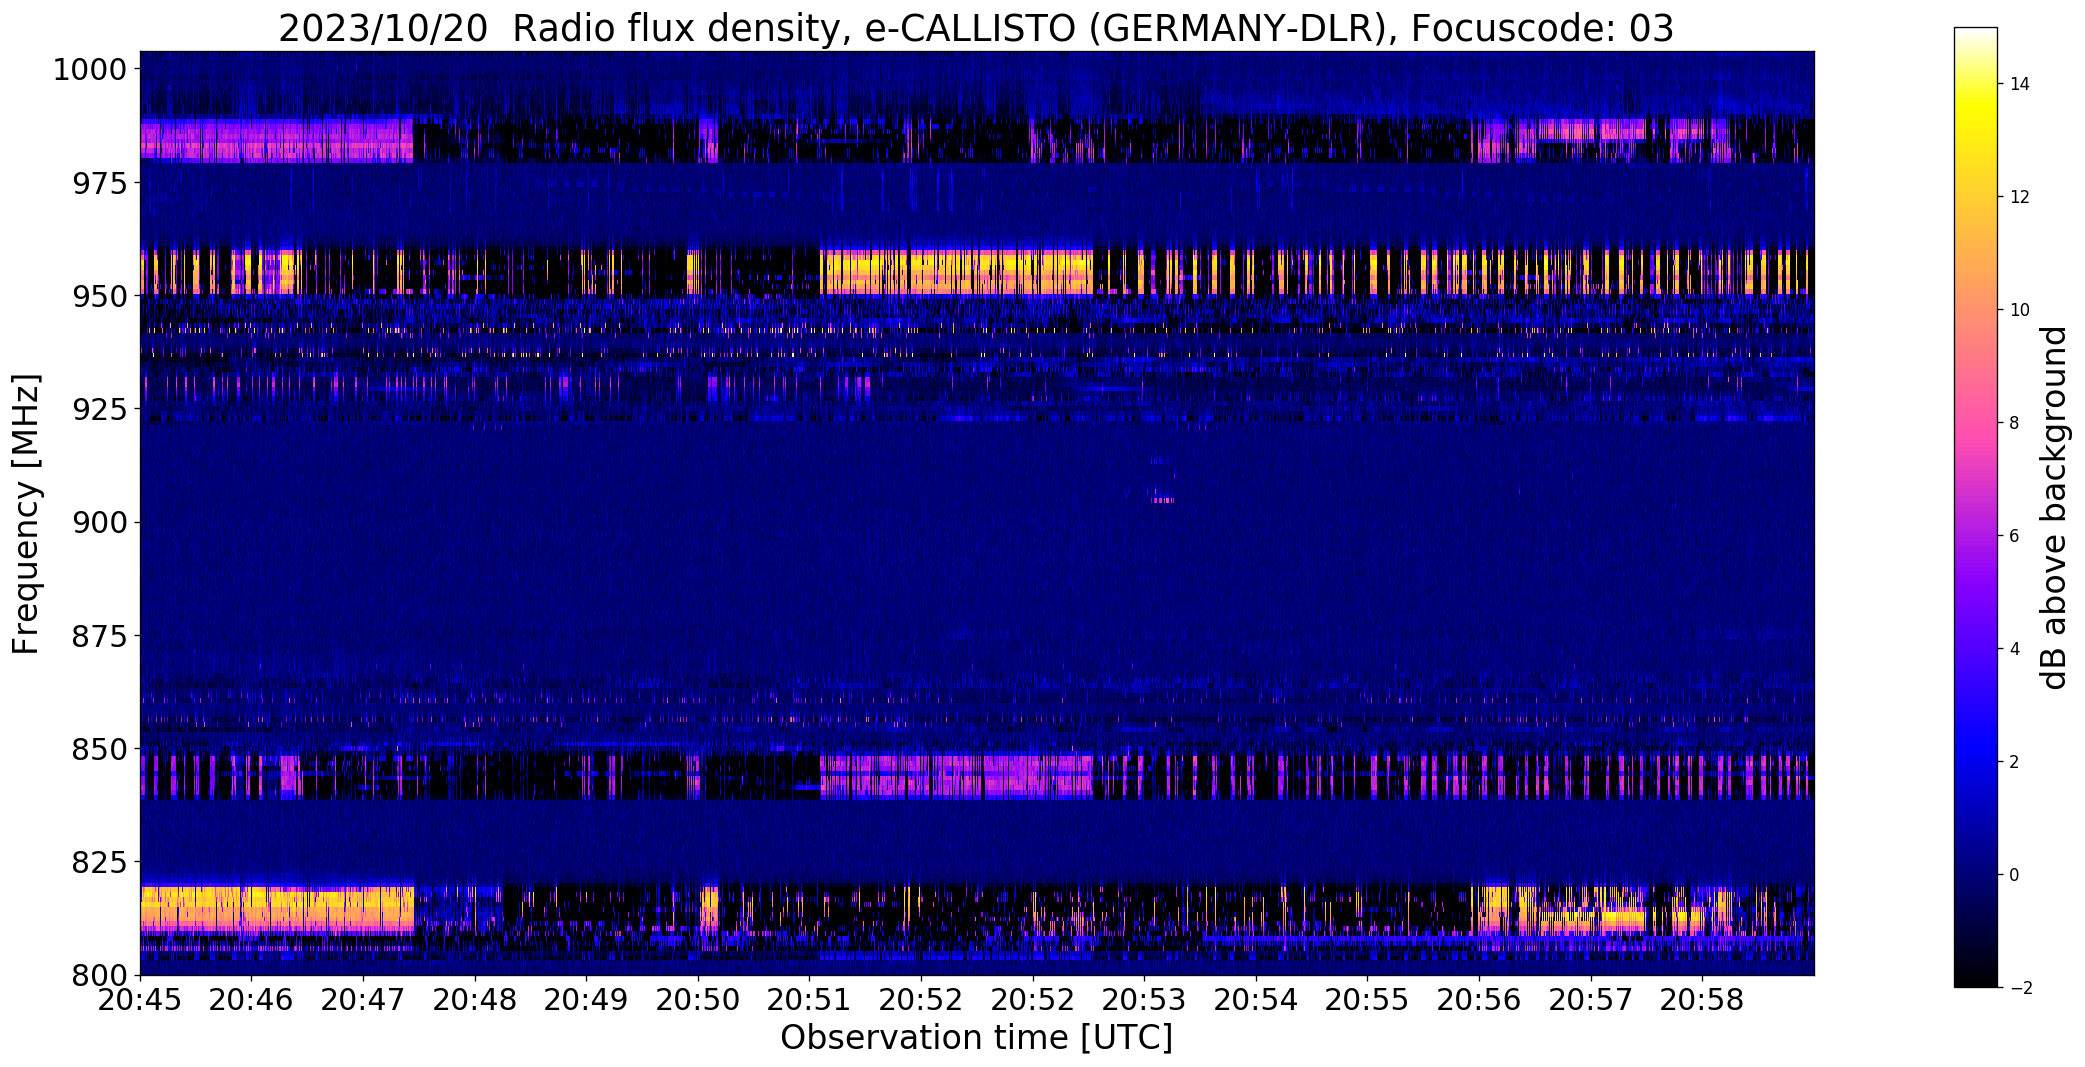Click the plot title mentioning e-CALLISTO GERMANY-DLR
This screenshot has height=1067, width=2085.
click(976, 28)
